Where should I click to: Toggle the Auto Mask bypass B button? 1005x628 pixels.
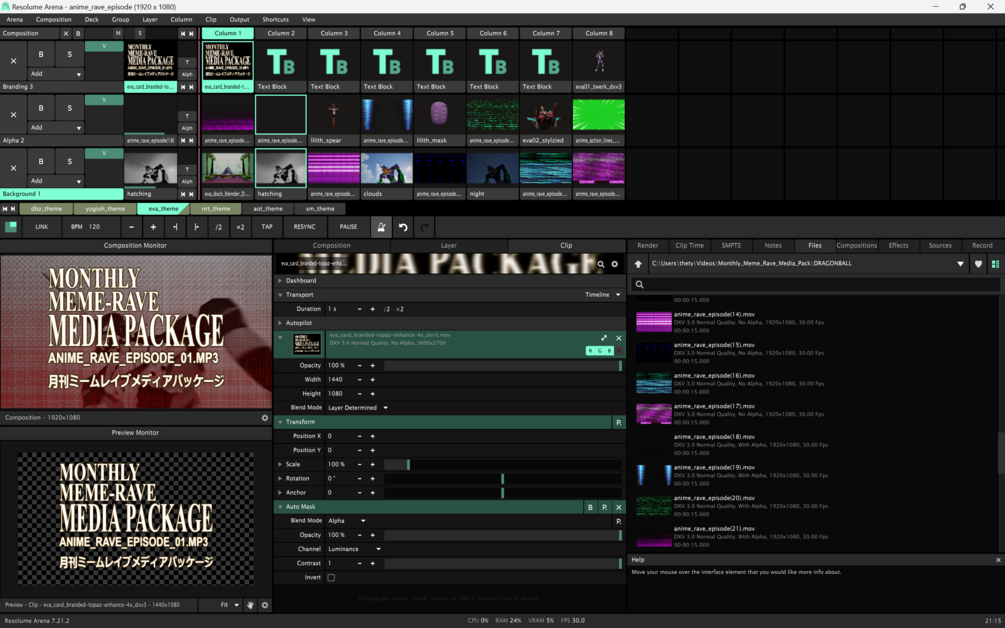point(590,507)
